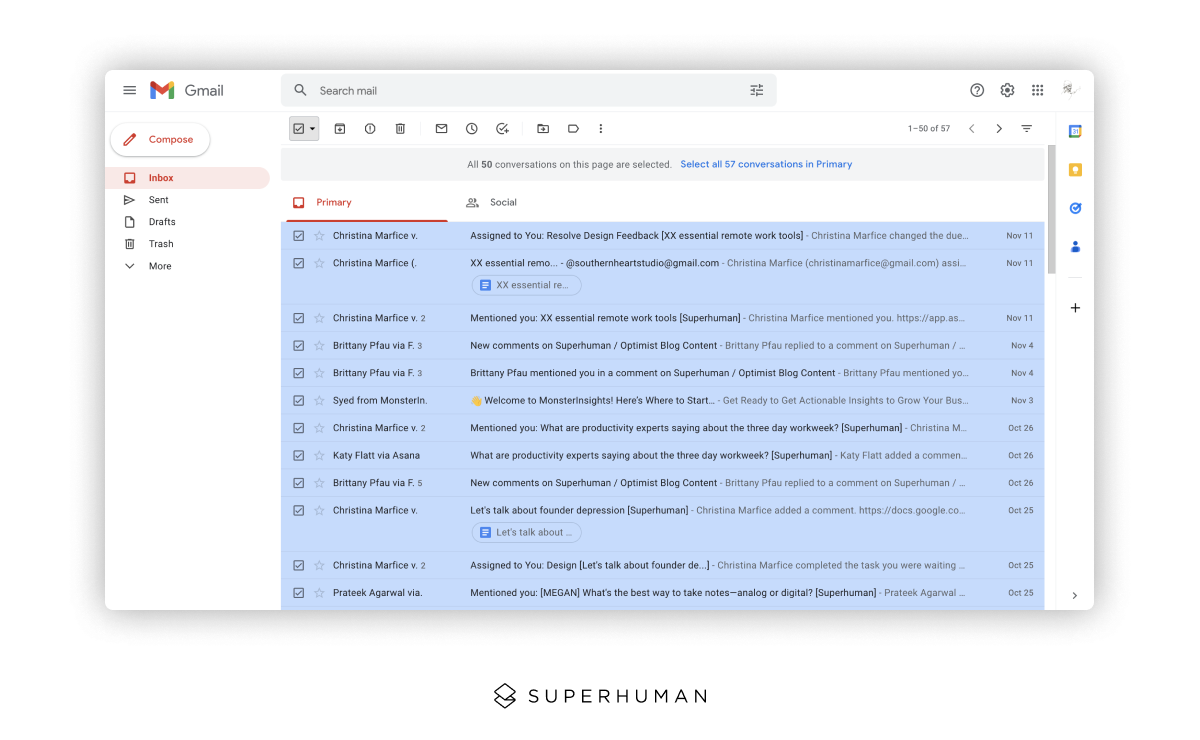
Task: Uncheck Mentioned you: XX essential remote work tools email
Action: pos(298,318)
